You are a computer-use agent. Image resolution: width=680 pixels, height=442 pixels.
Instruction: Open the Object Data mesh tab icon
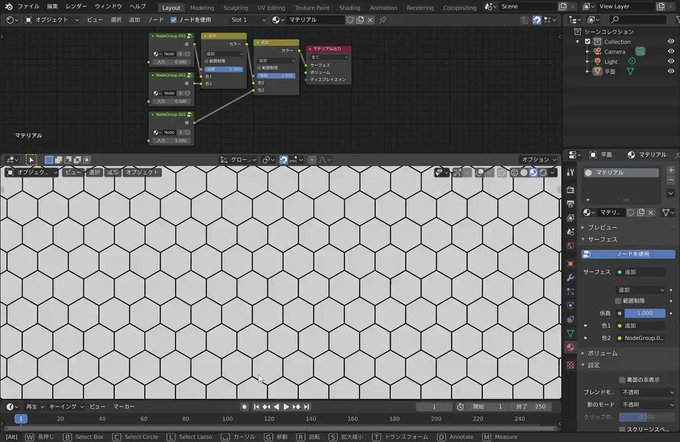point(571,333)
